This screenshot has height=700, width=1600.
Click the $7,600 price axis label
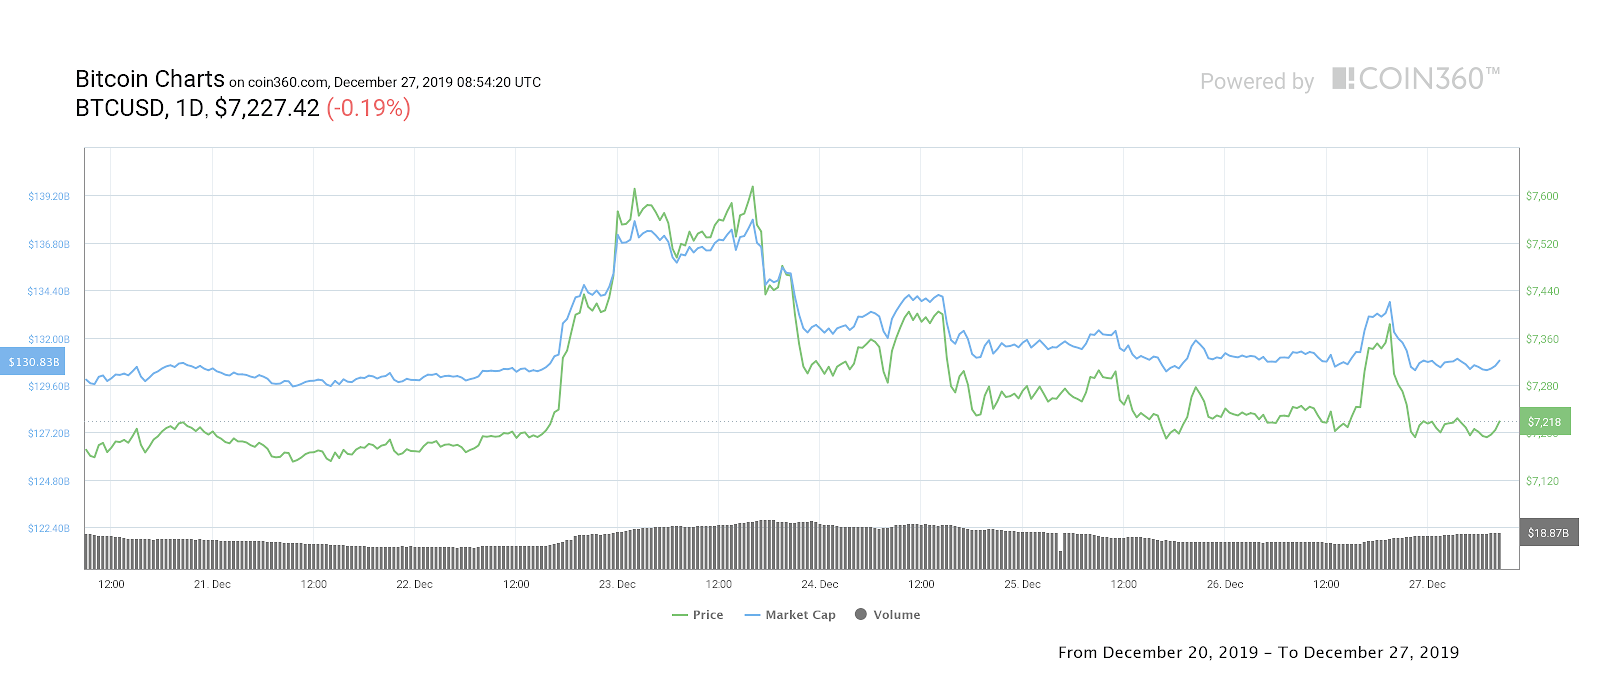pyautogui.click(x=1542, y=196)
